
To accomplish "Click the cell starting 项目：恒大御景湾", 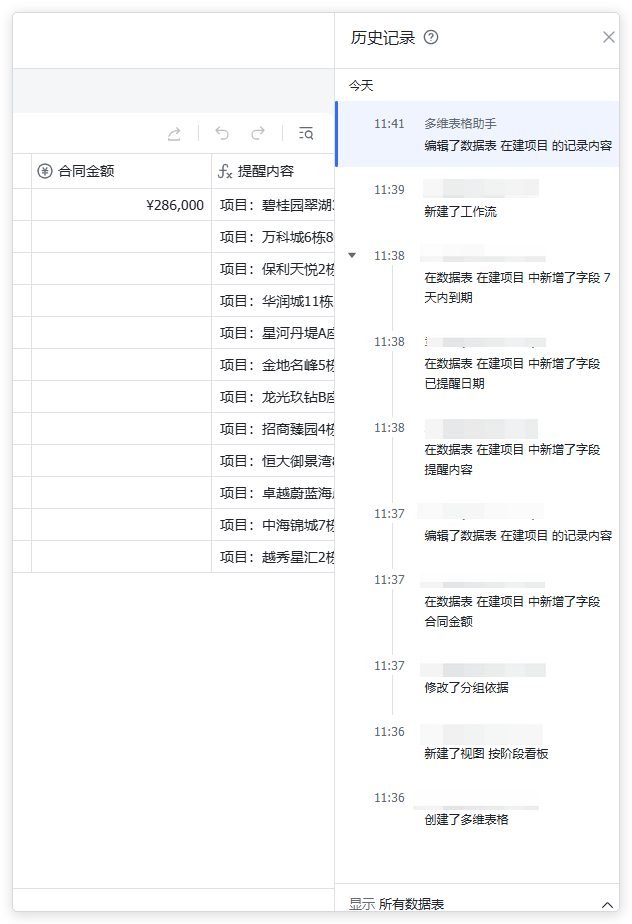I will click(273, 461).
